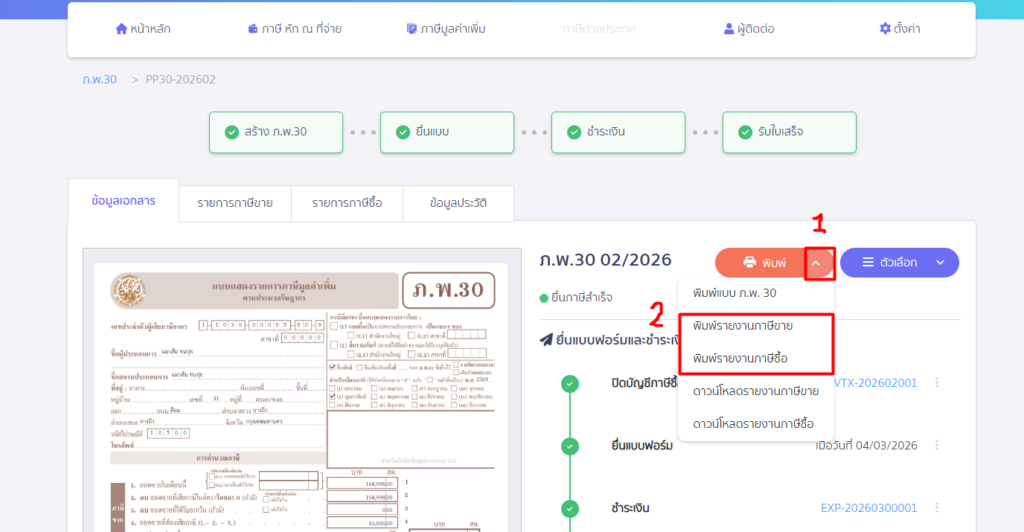Click the home icon beside หน้าหลัก
The image size is (1024, 532).
[x=121, y=29]
